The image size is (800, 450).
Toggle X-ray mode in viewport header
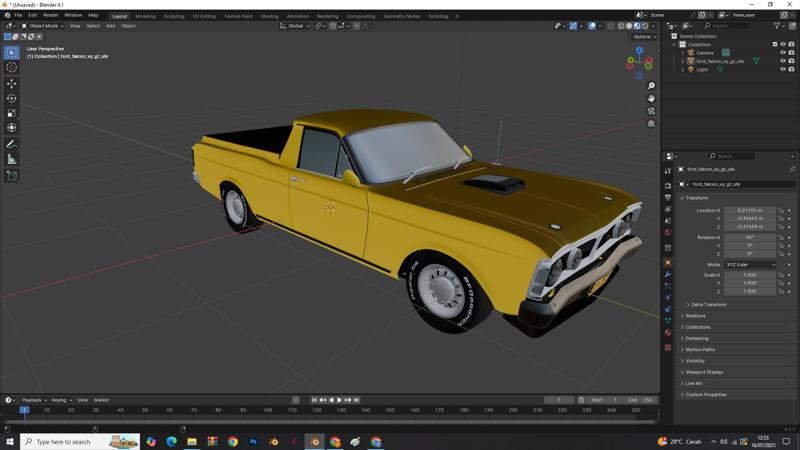point(610,26)
